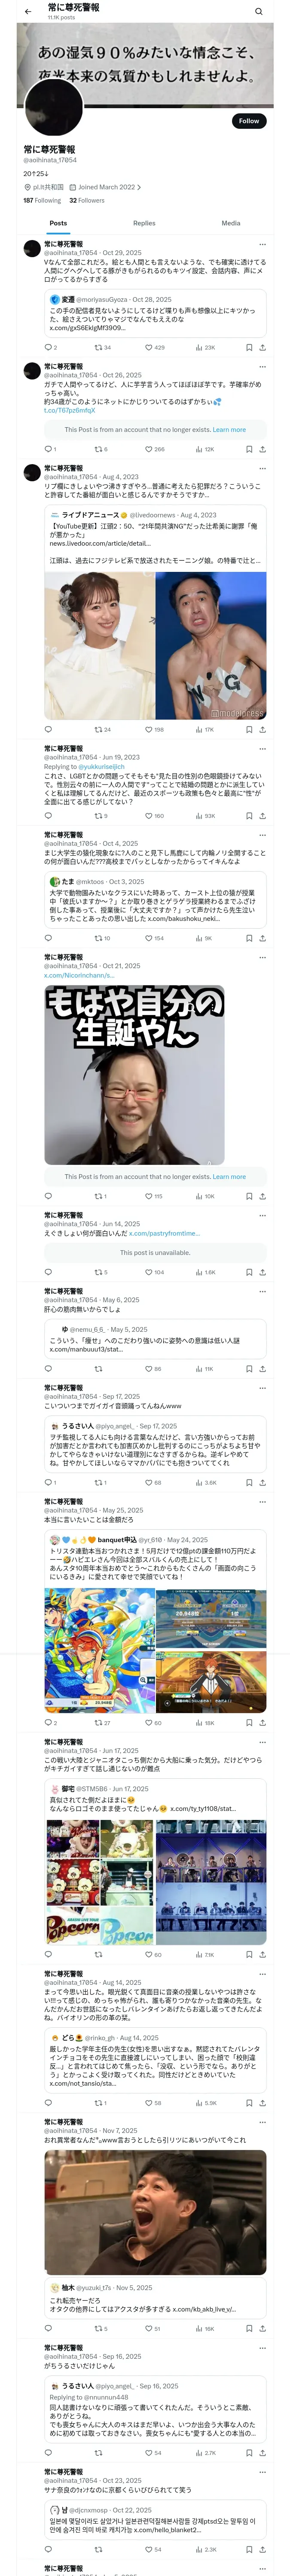
Task: Open more options on the Oct 29 post
Action: 262,244
